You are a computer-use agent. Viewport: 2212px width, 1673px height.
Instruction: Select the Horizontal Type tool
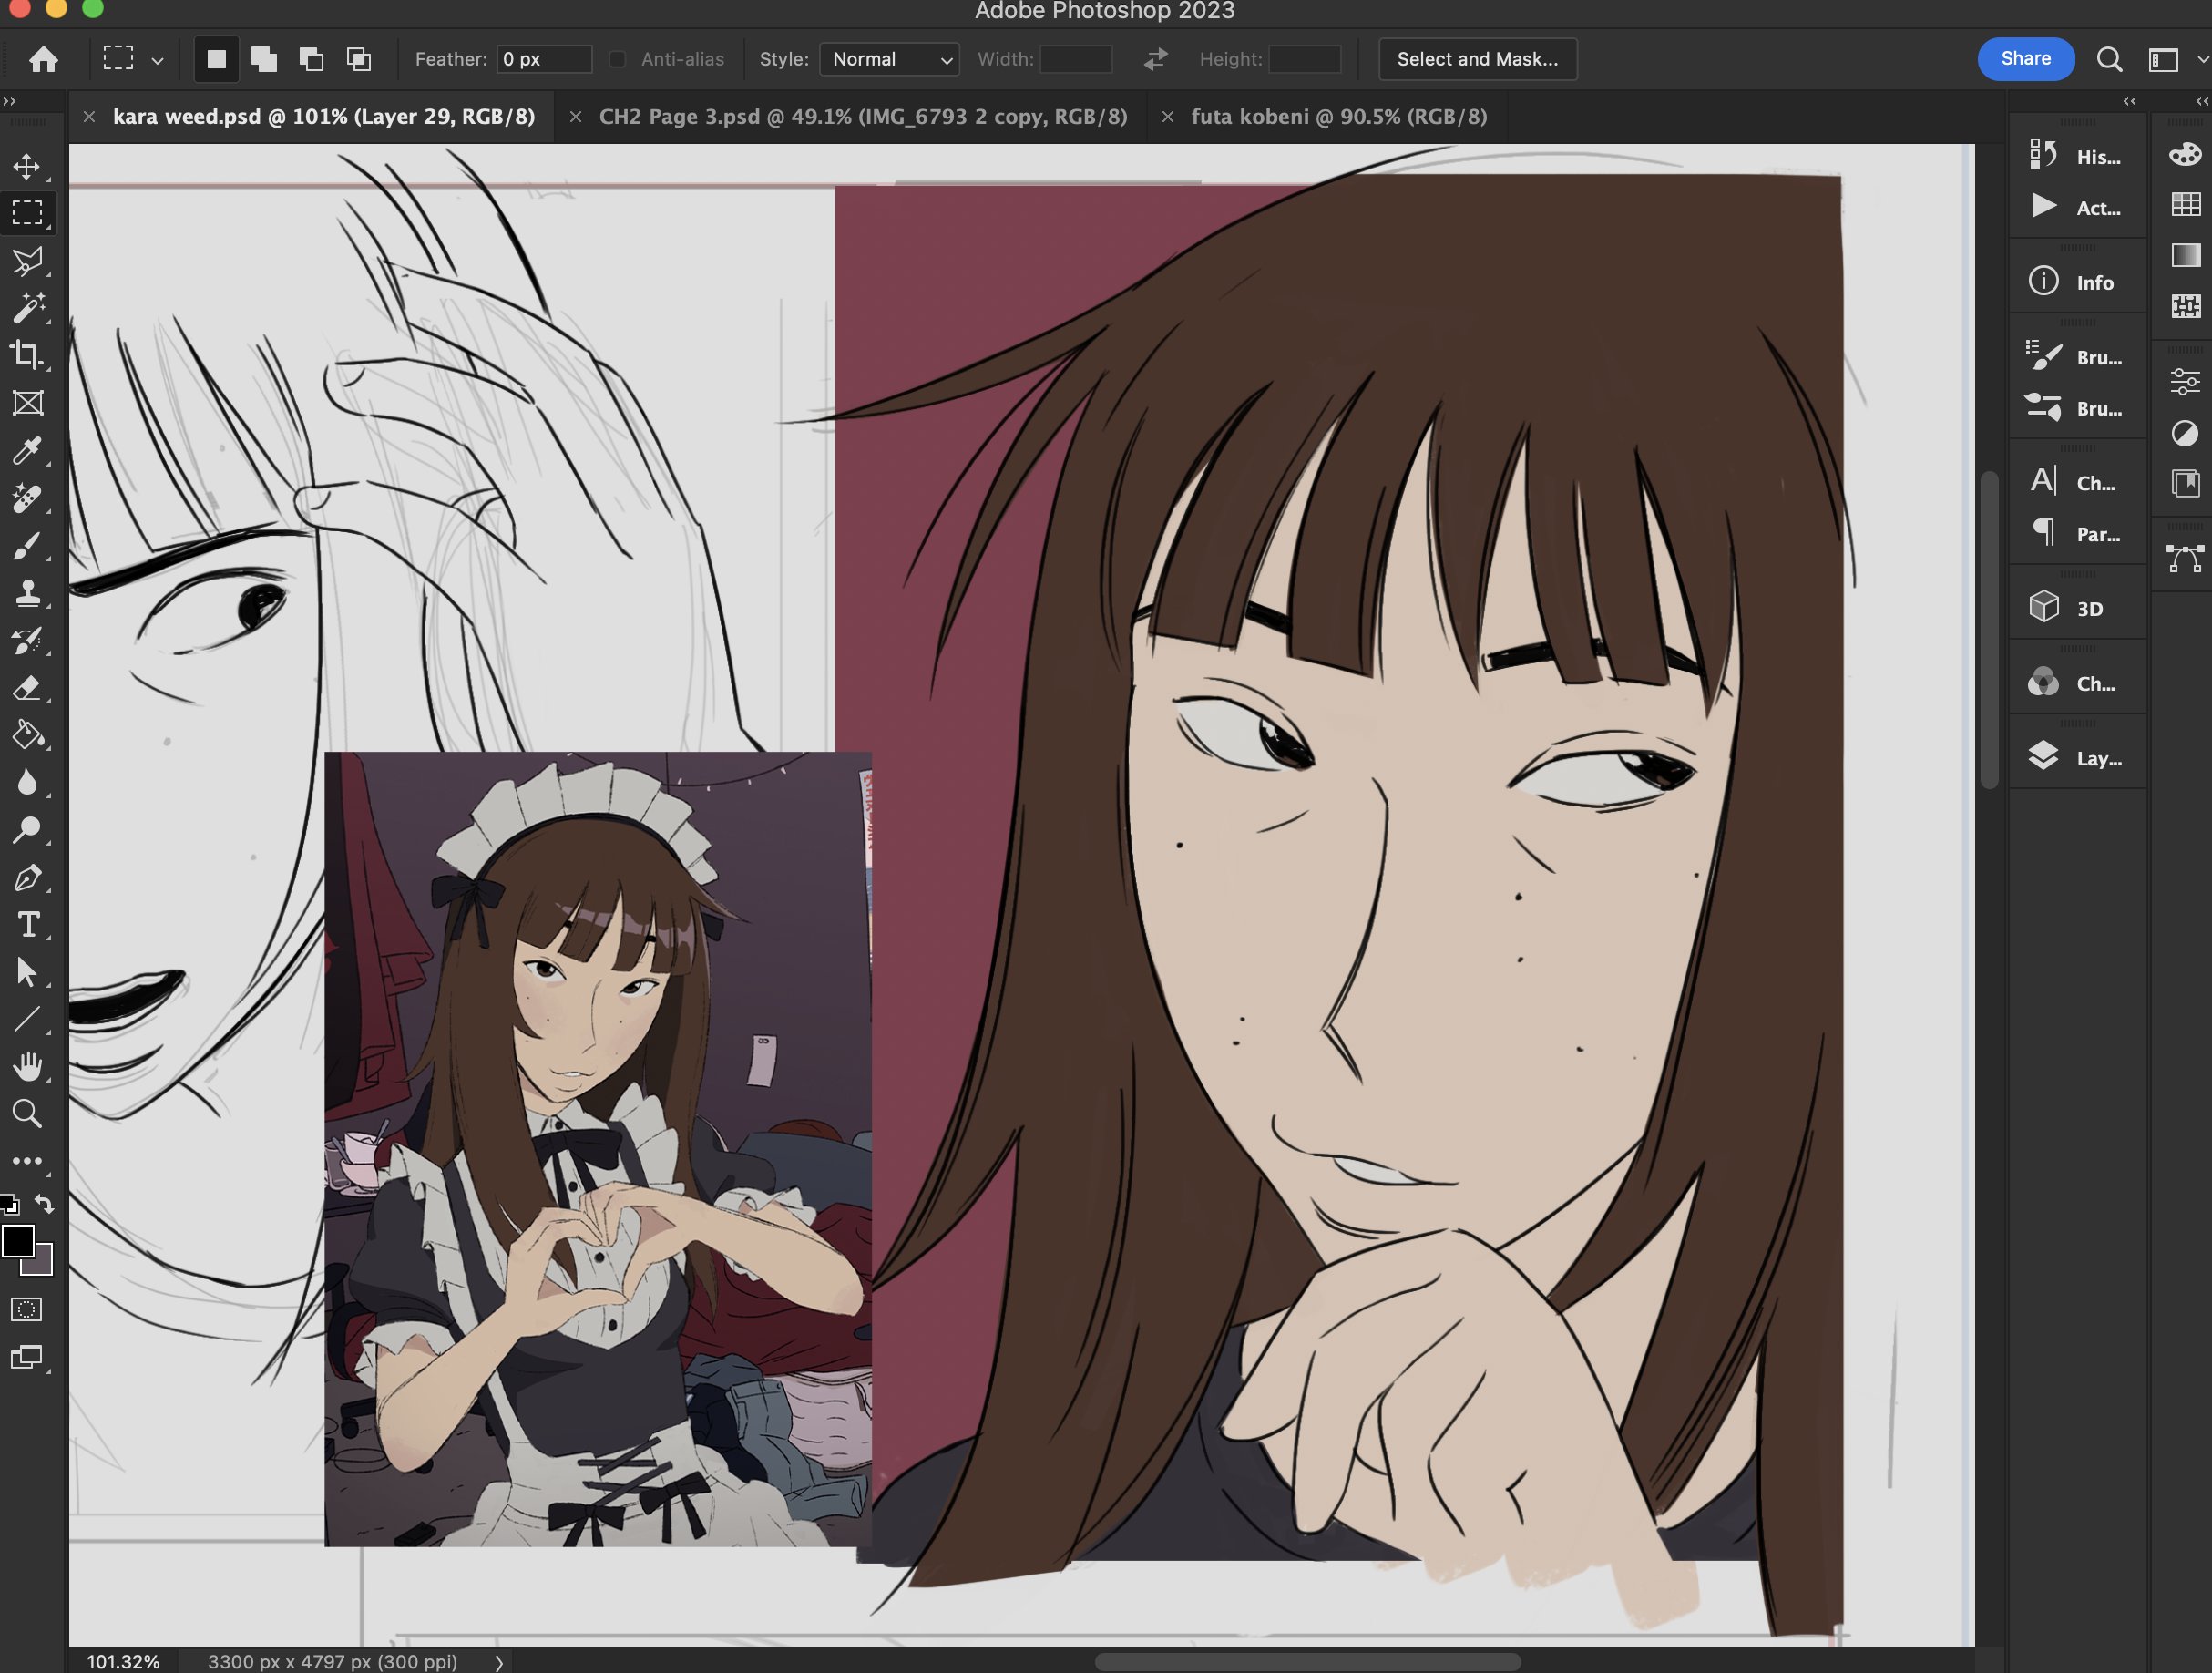27,925
